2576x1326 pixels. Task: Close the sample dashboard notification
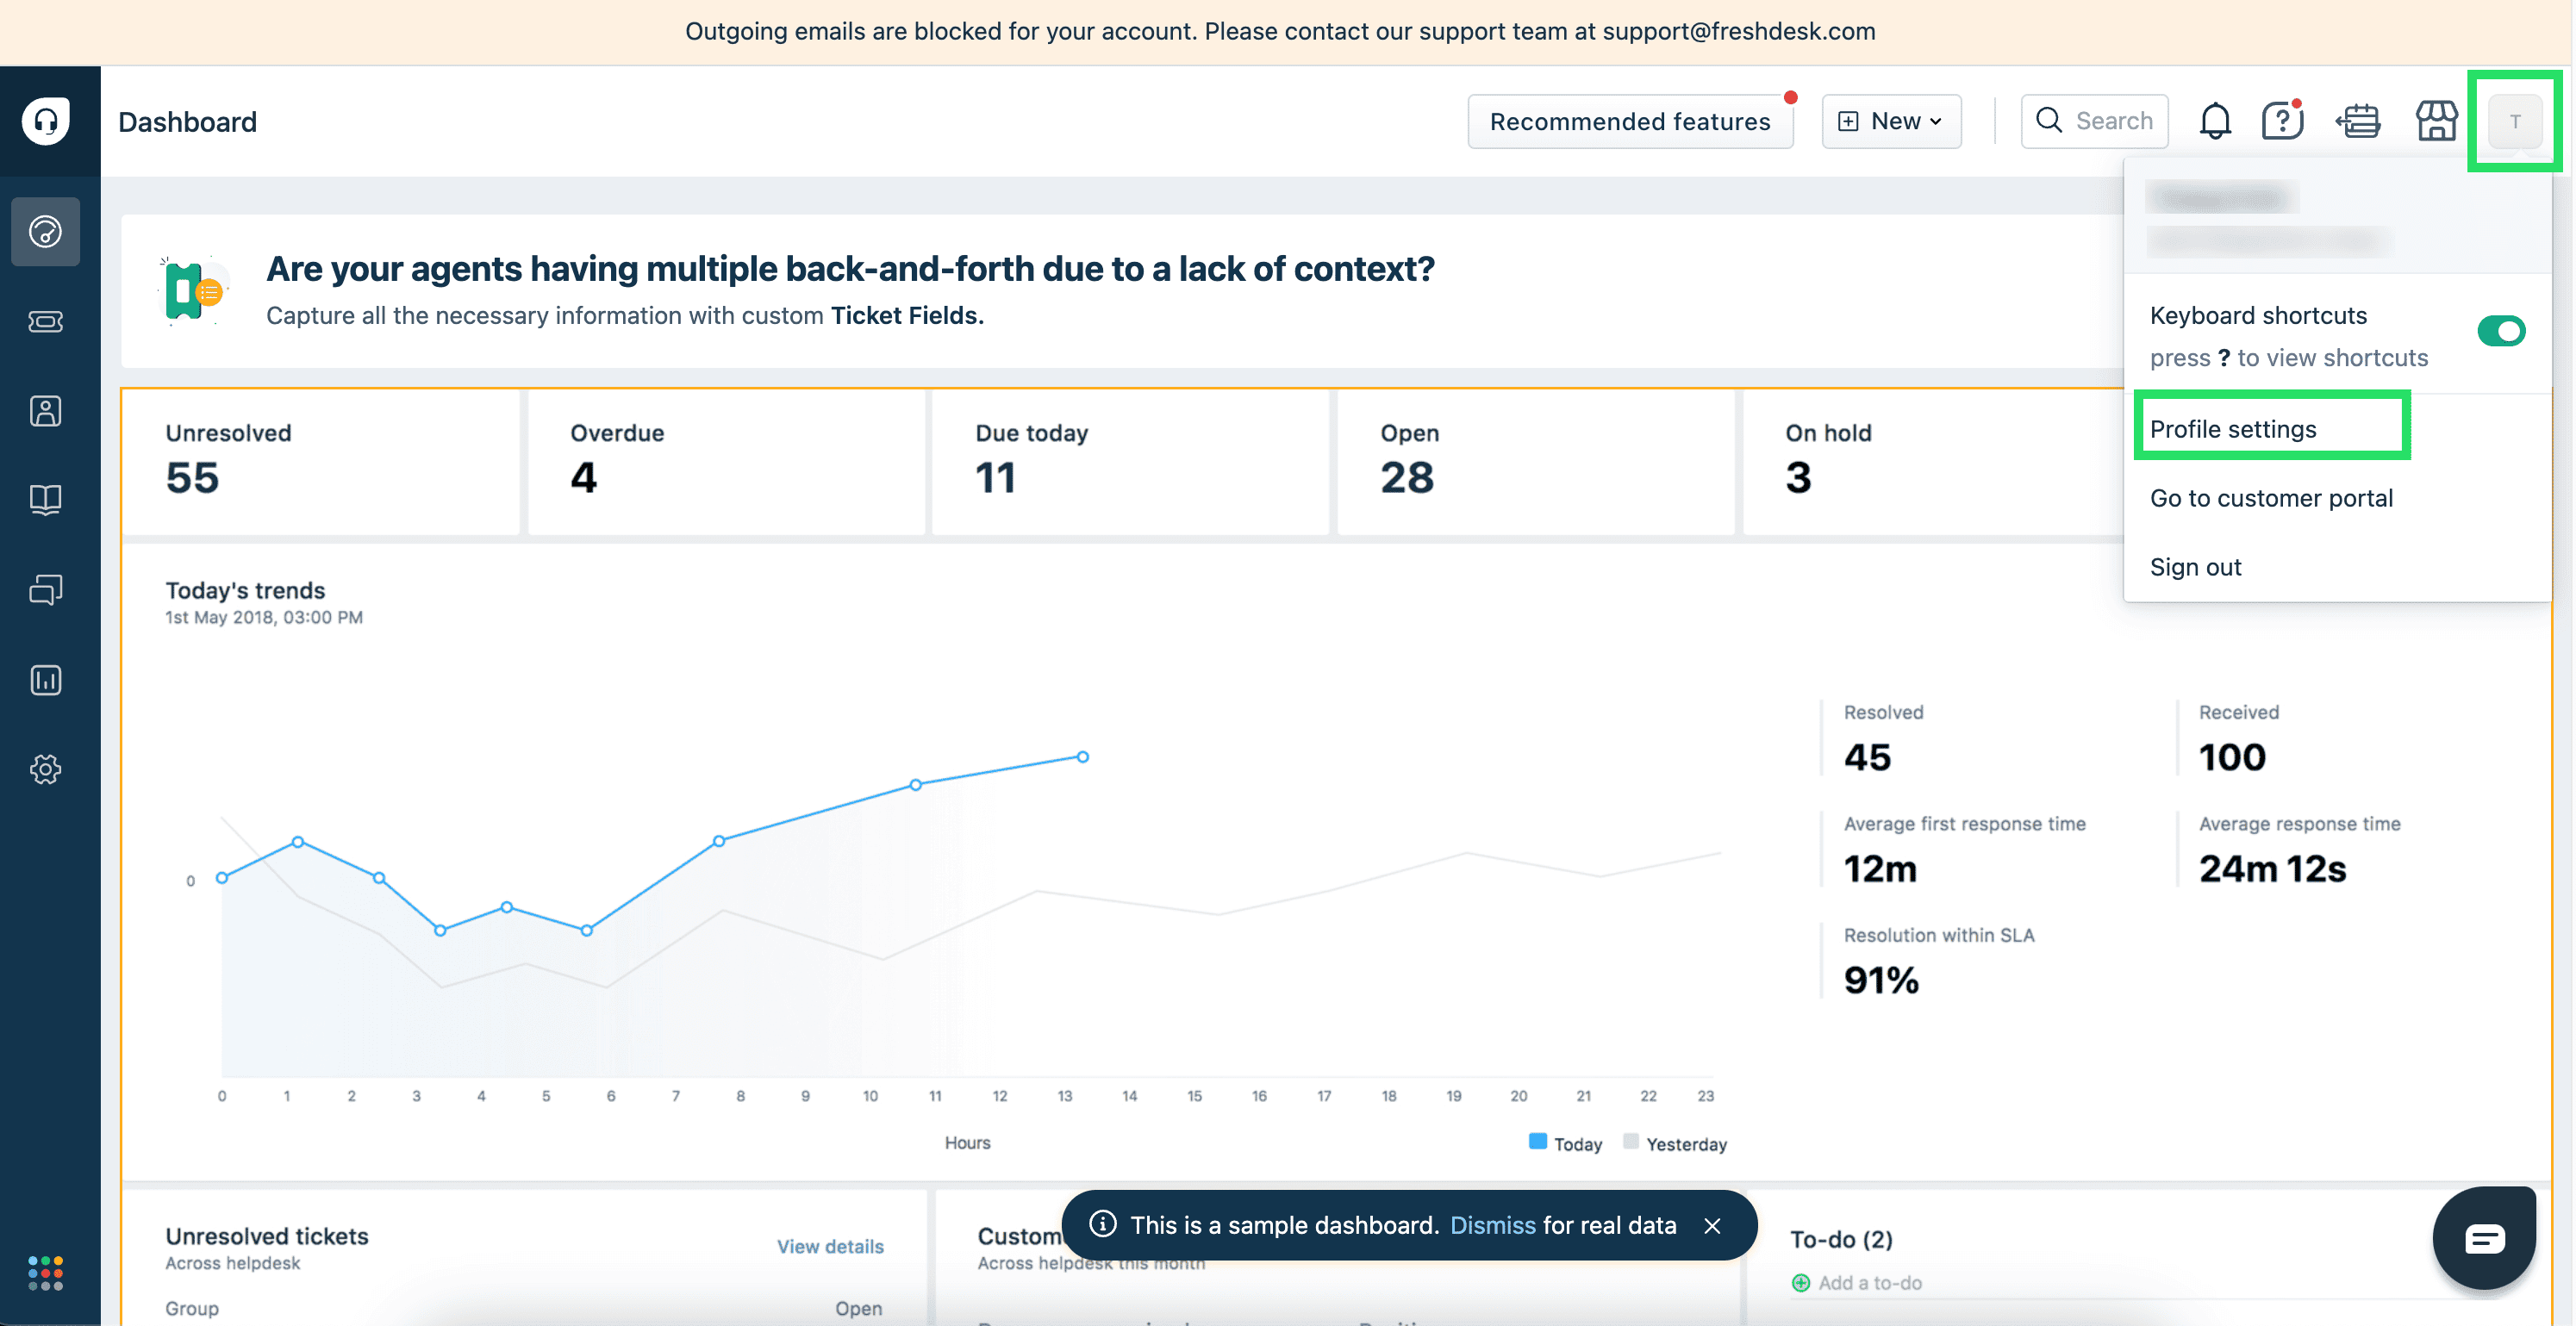click(x=1712, y=1225)
